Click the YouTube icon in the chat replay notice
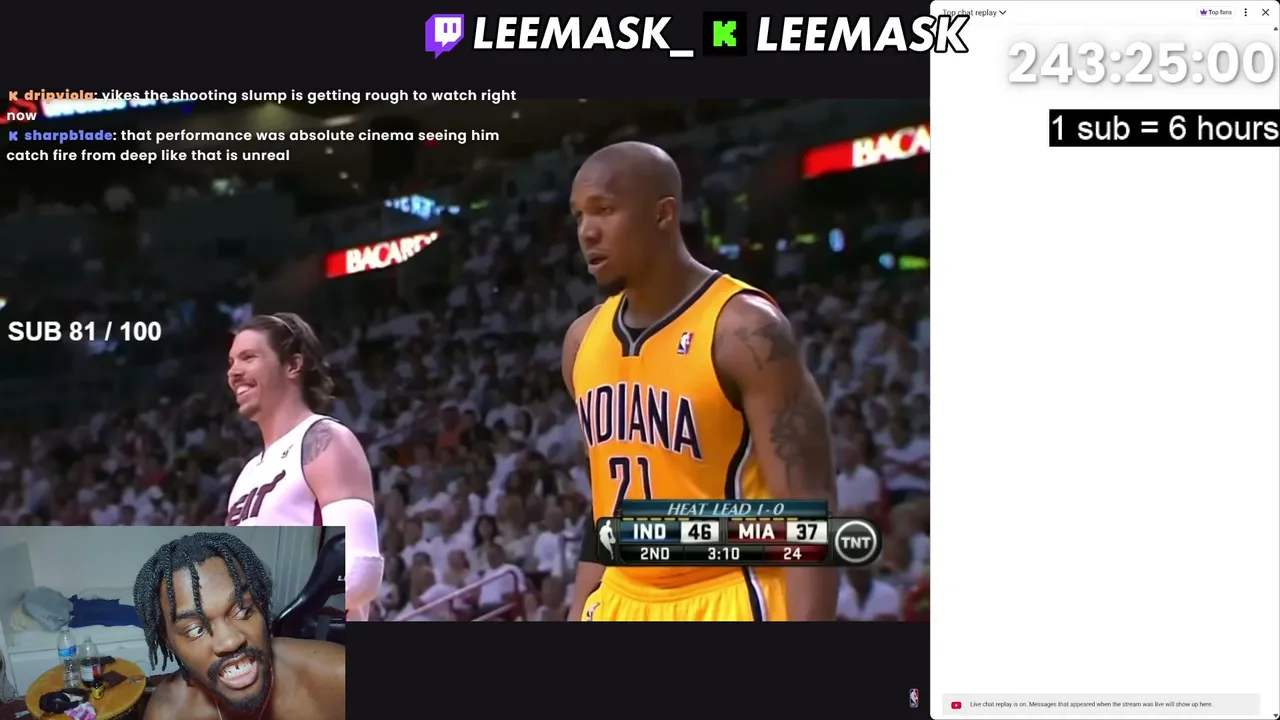Viewport: 1280px width, 720px height. click(956, 705)
